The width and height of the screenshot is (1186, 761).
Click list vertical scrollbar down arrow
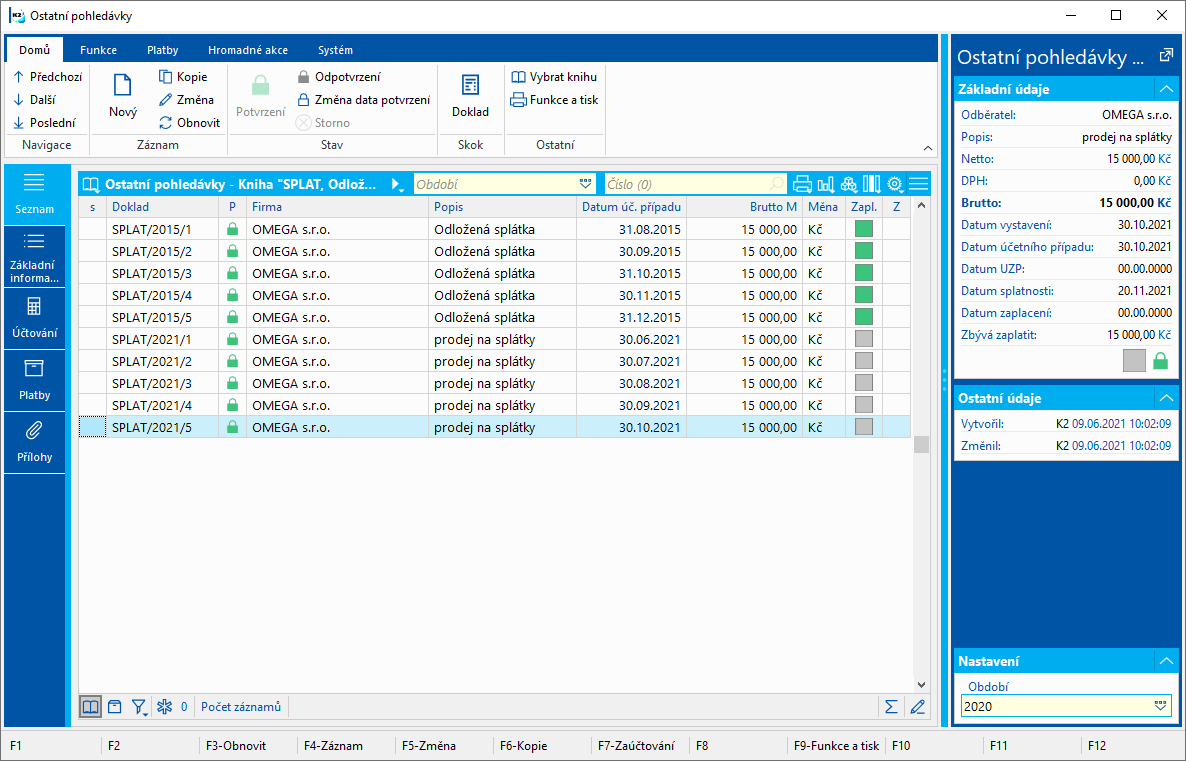click(x=921, y=685)
